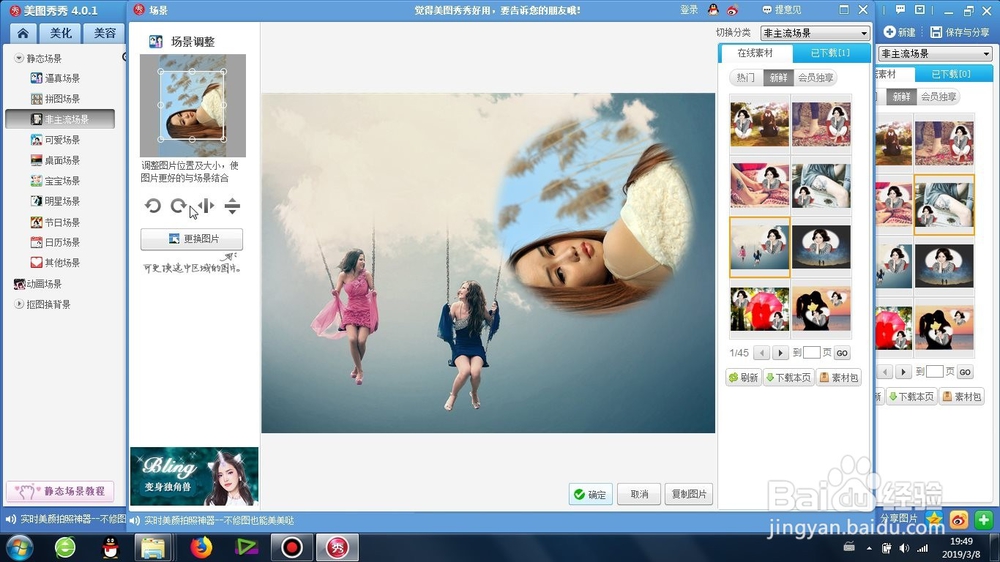This screenshot has height=562, width=1000.
Task: Click 下载本页 in background window
Action: [x=911, y=397]
